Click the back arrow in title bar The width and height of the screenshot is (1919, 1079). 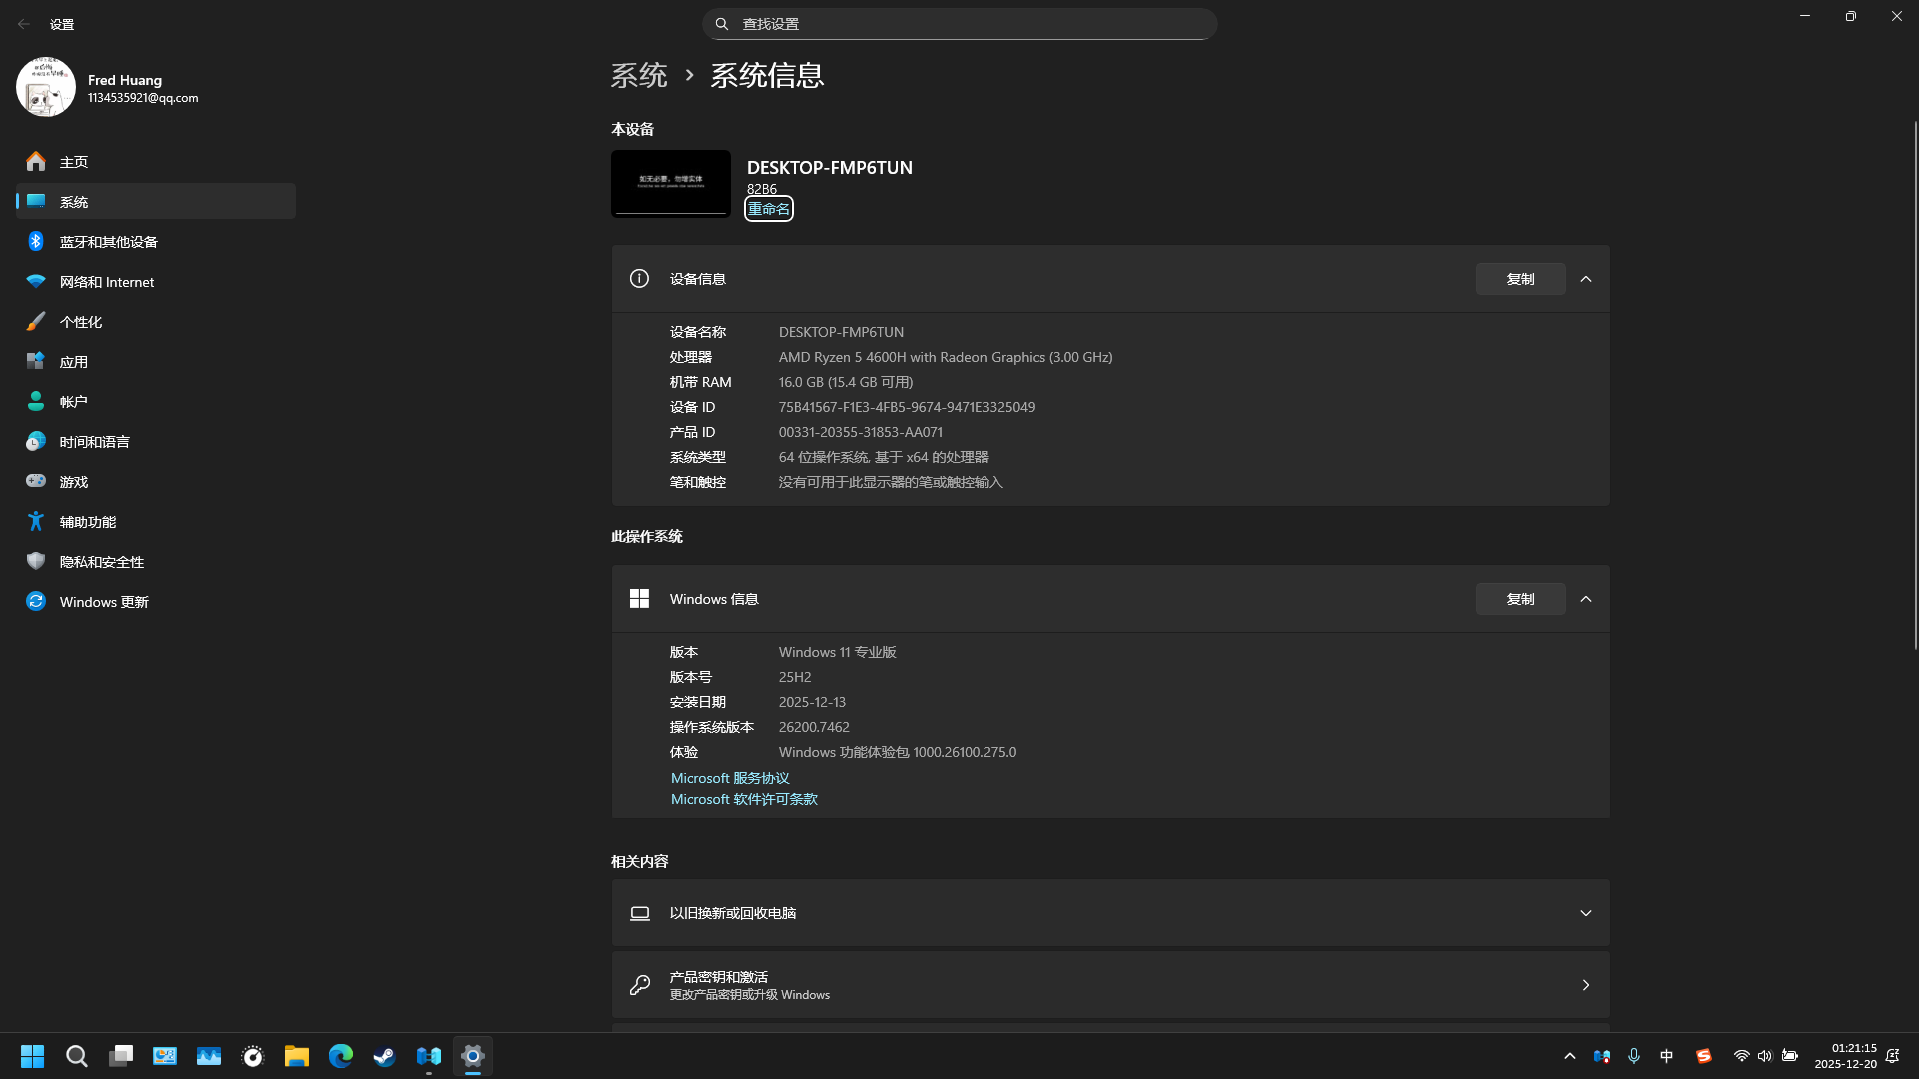tap(24, 24)
